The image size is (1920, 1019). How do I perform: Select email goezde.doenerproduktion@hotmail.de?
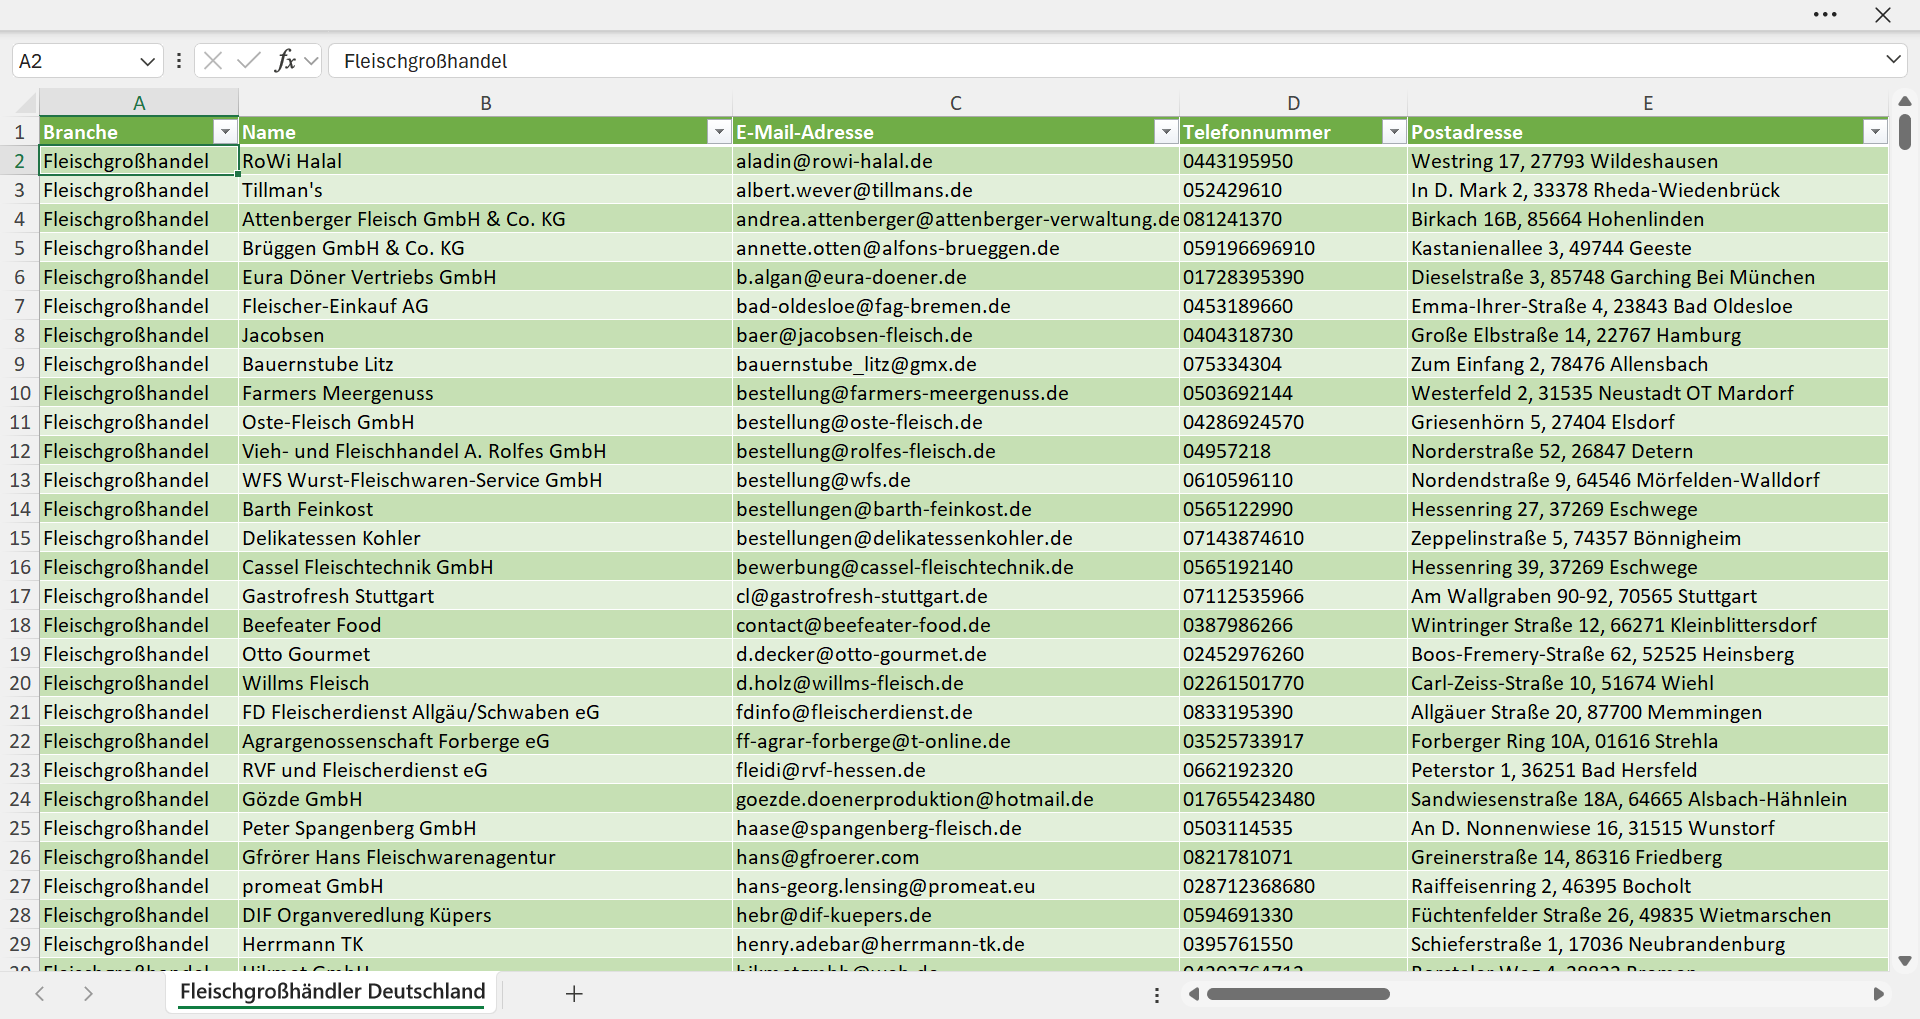click(956, 799)
